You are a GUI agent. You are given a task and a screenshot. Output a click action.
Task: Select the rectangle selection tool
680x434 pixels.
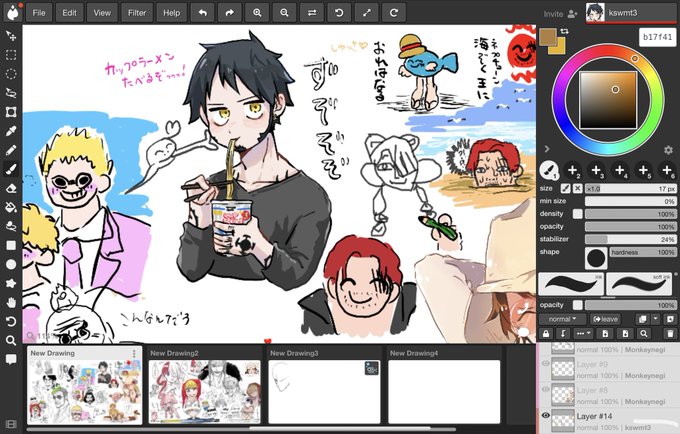(11, 55)
